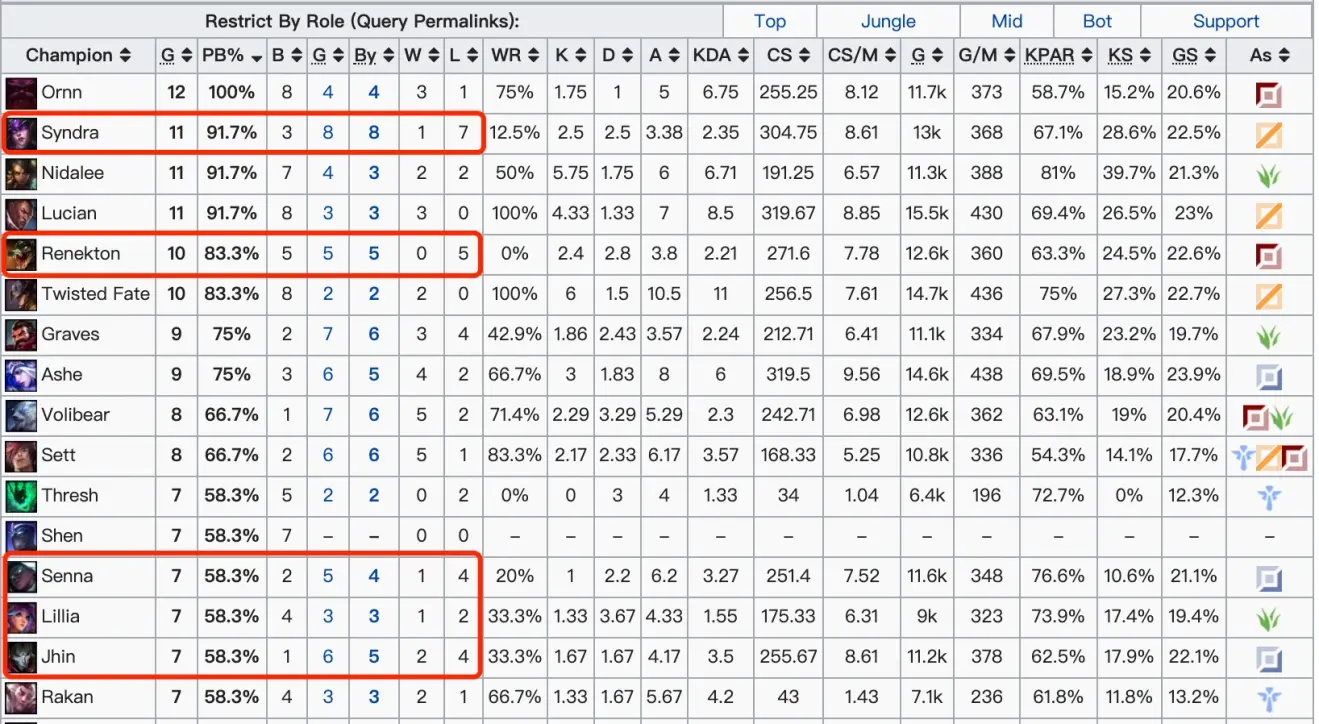1319x724 pixels.
Task: Open Syndra's games link showing 8
Action: pos(328,133)
